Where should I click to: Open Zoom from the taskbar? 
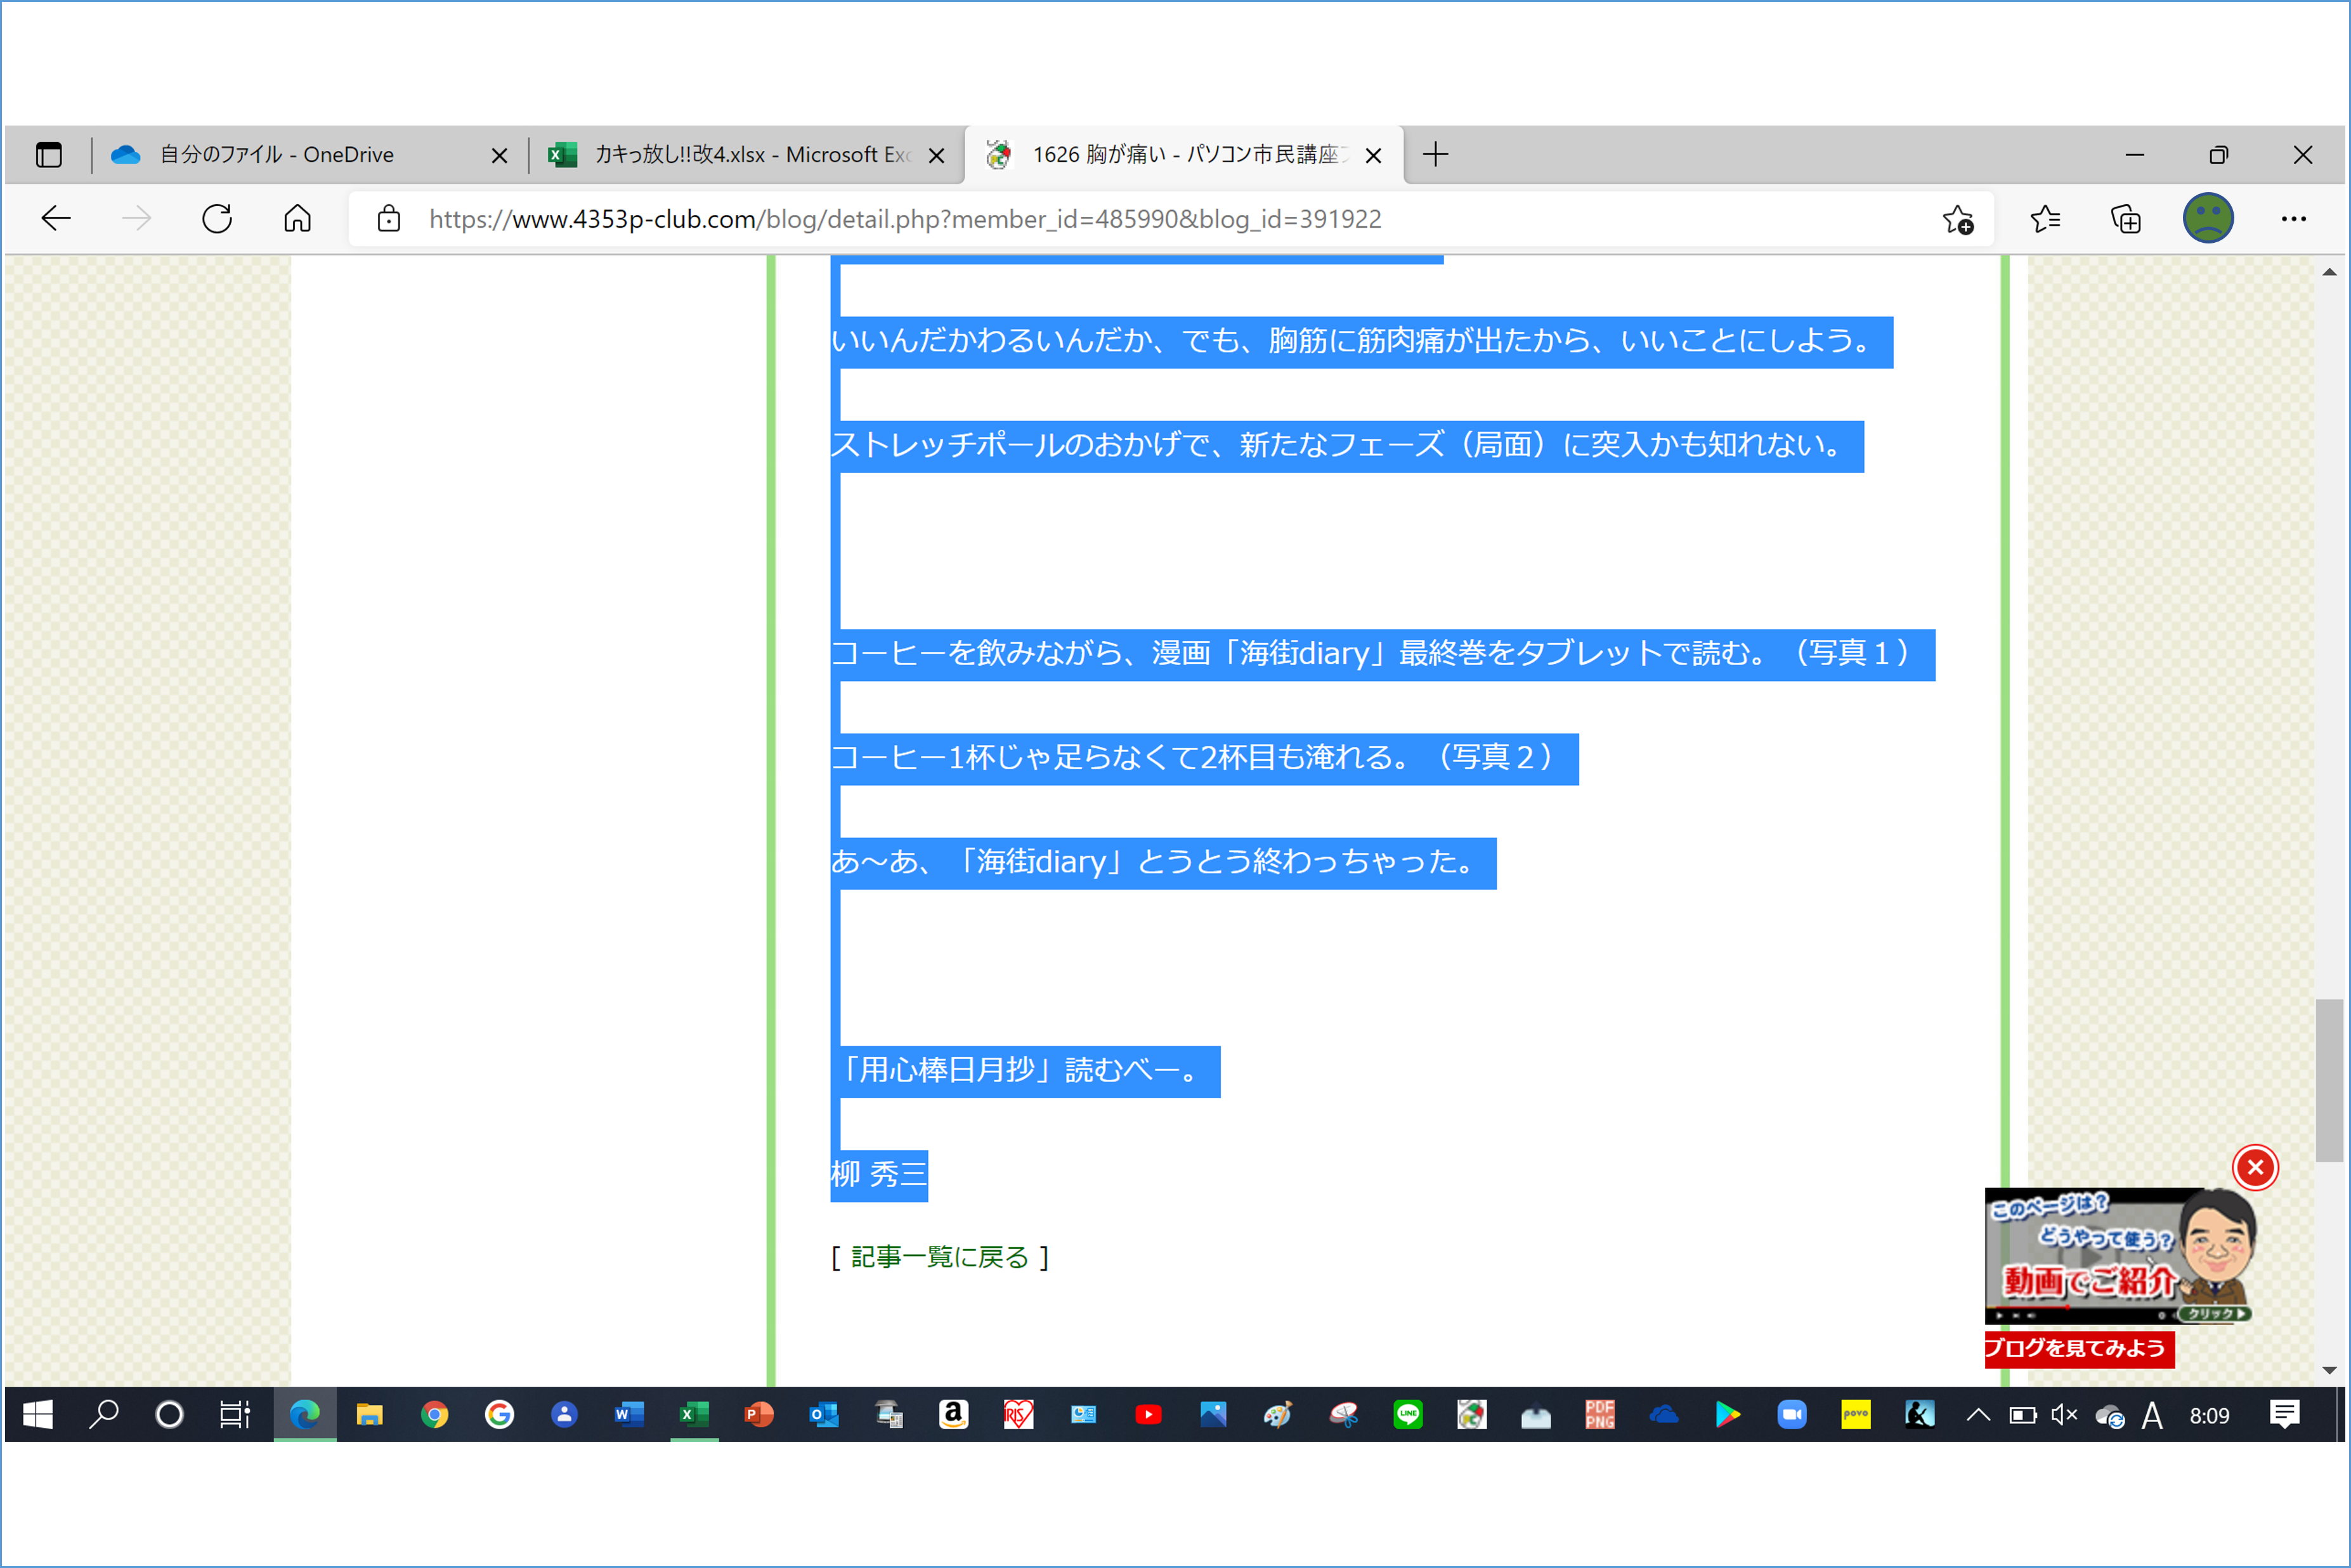coord(1791,1414)
